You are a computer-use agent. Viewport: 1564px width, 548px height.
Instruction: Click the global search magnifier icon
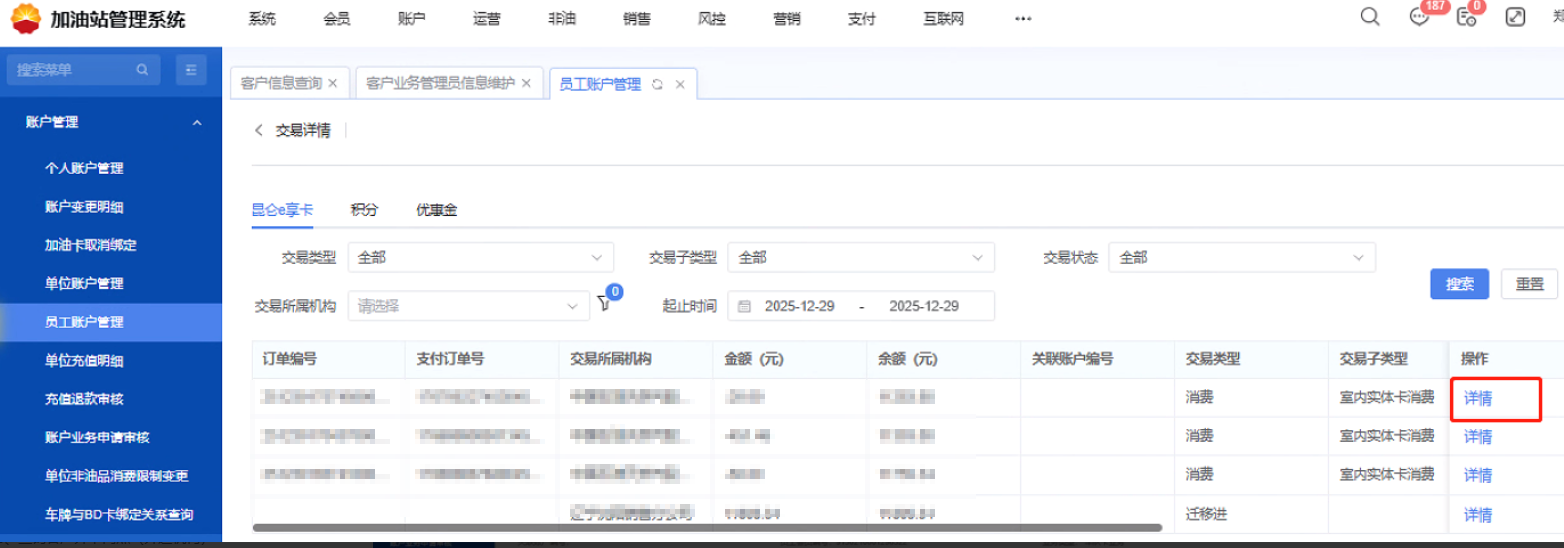[x=1370, y=17]
